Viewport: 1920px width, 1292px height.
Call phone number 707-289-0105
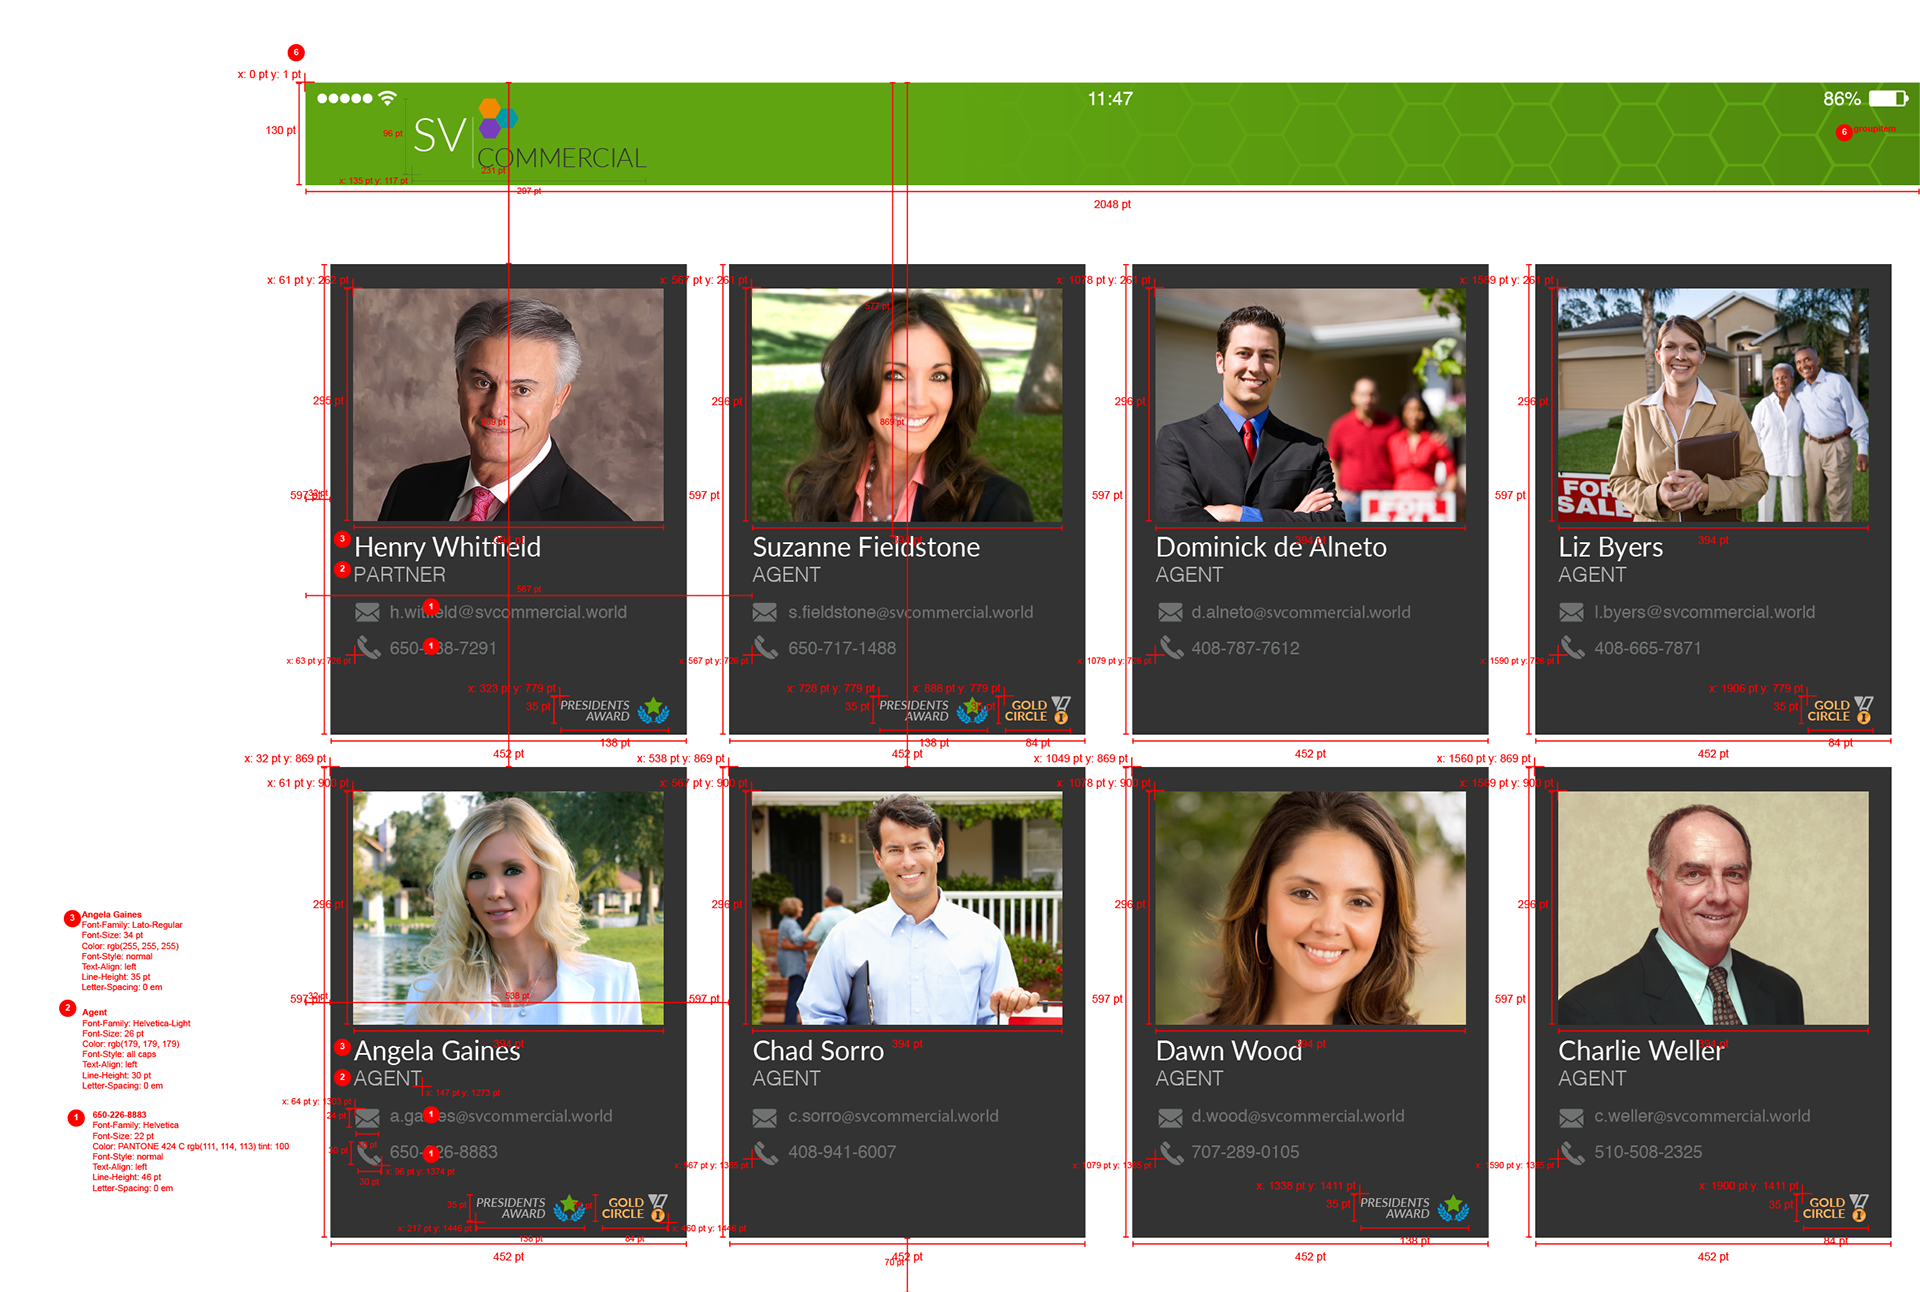pyautogui.click(x=1245, y=1152)
